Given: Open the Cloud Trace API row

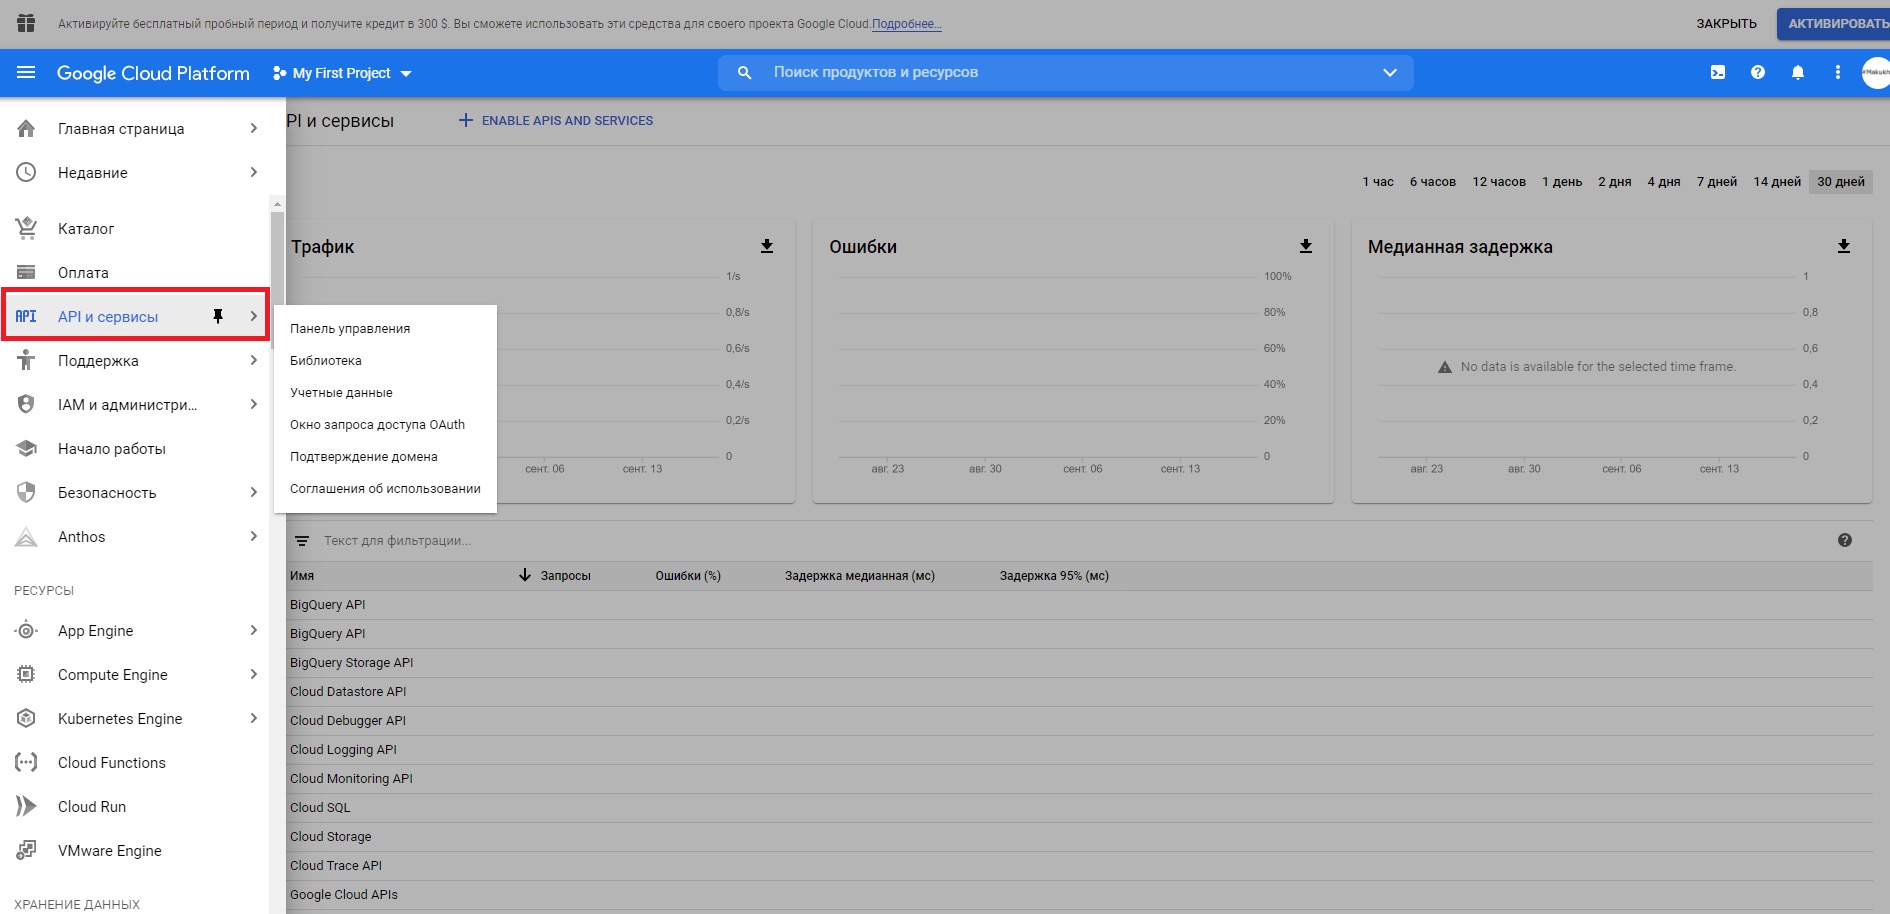Looking at the screenshot, I should click(x=1079, y=866).
